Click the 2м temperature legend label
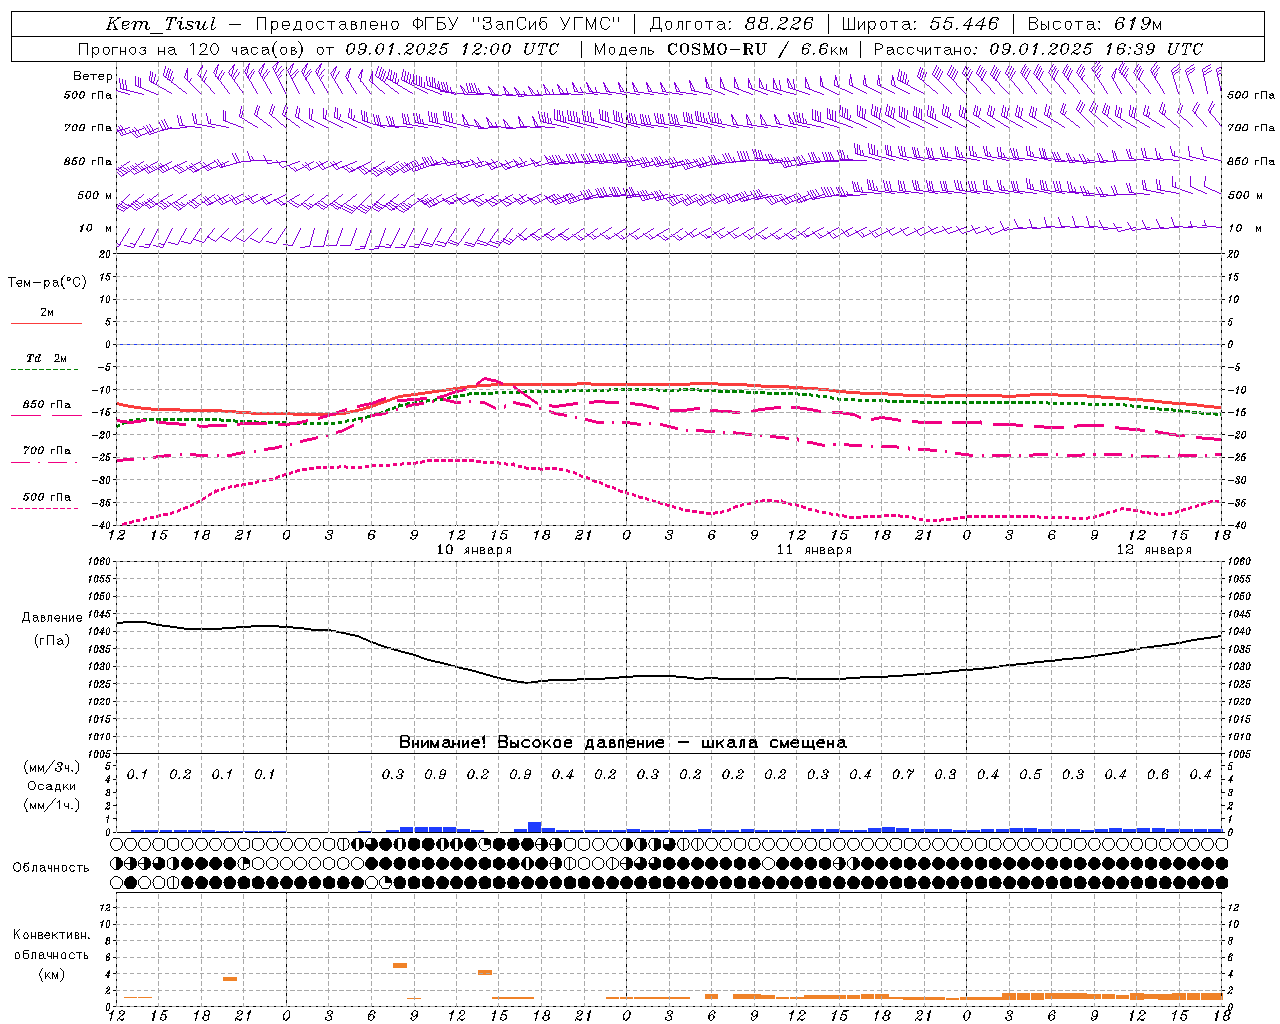This screenshot has width=1280, height=1024. click(47, 312)
